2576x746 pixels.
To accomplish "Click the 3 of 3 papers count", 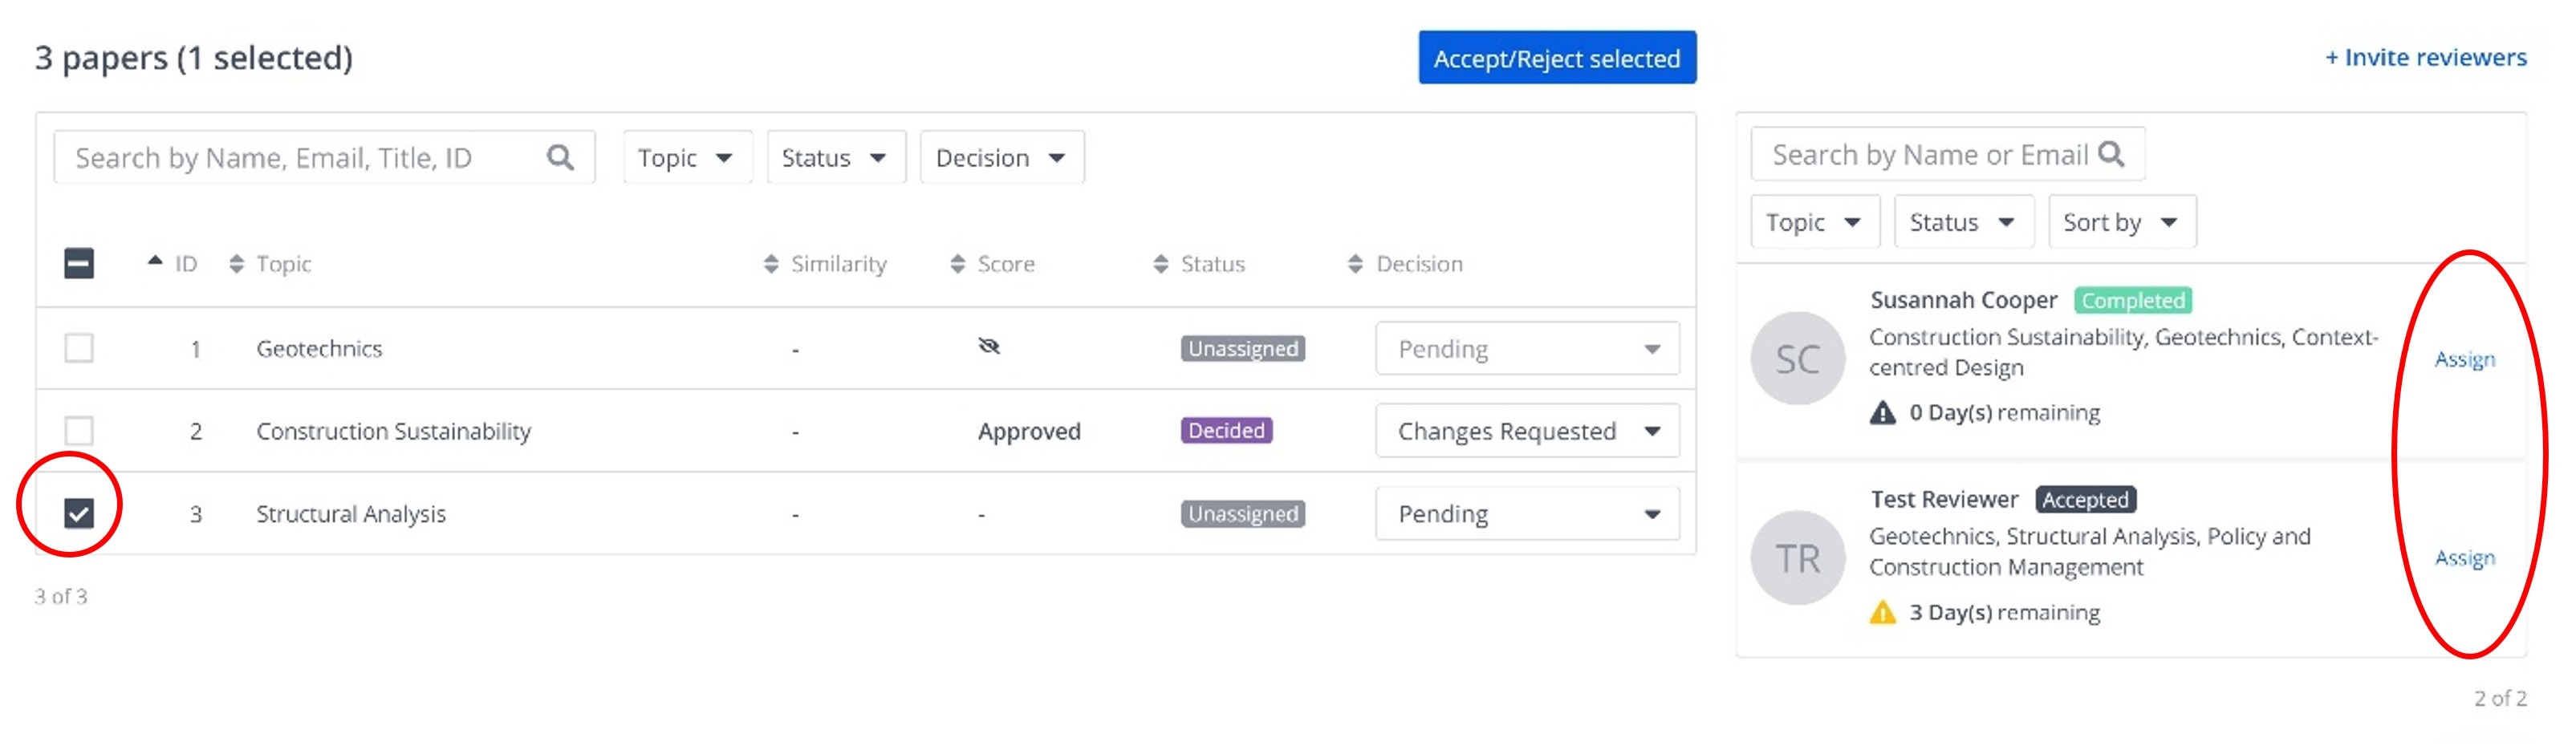I will [x=61, y=597].
